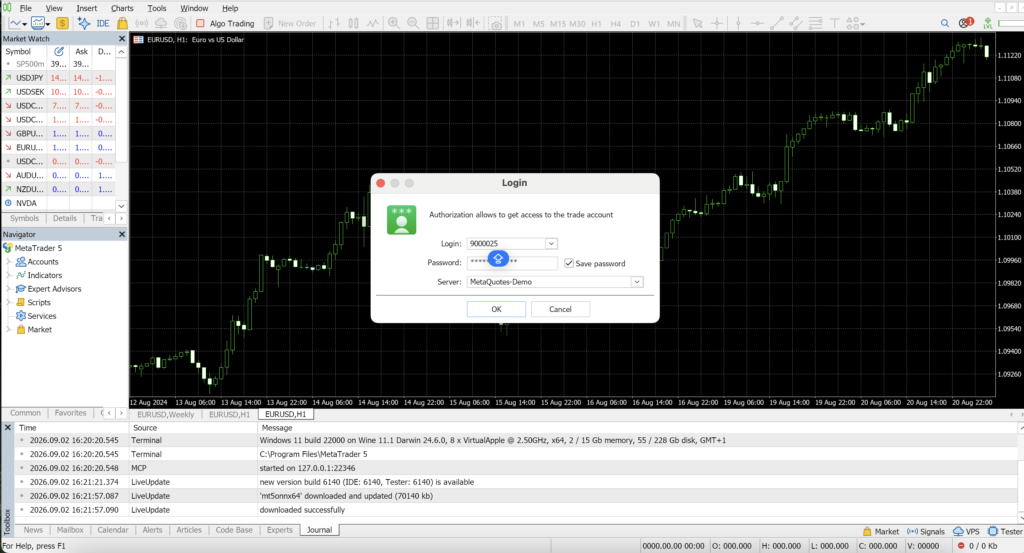Open the Server dropdown list

[637, 282]
